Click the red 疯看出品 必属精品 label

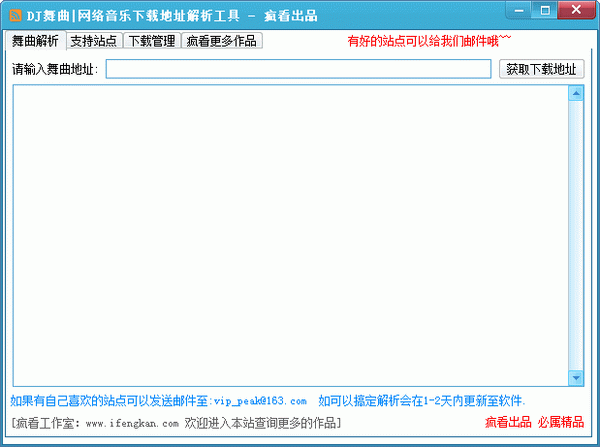pos(534,423)
